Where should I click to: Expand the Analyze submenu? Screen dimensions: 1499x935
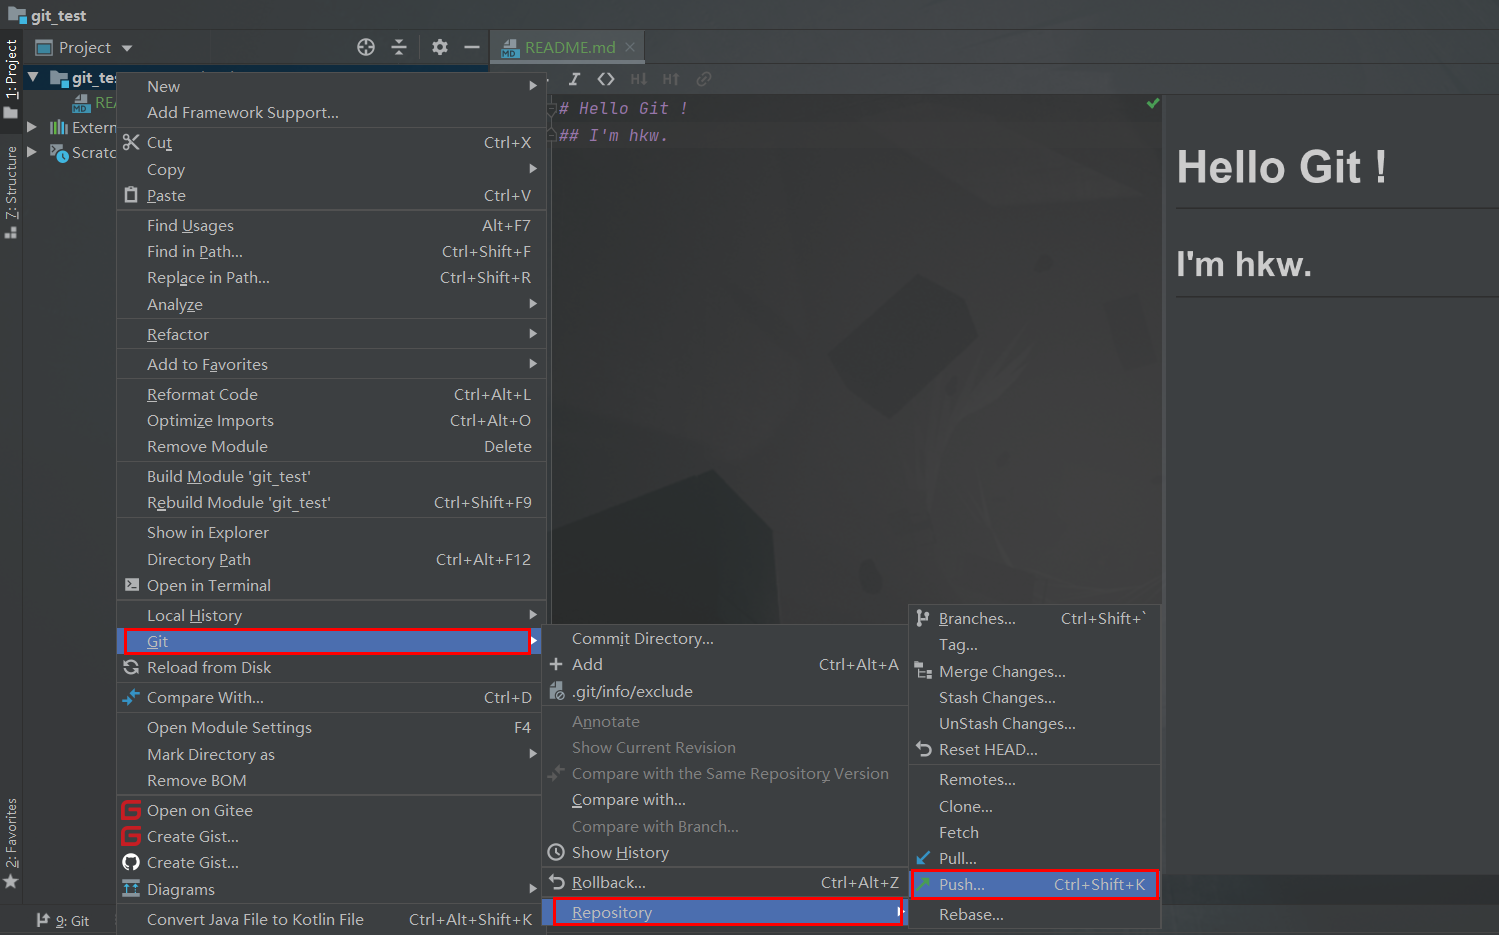(x=331, y=304)
